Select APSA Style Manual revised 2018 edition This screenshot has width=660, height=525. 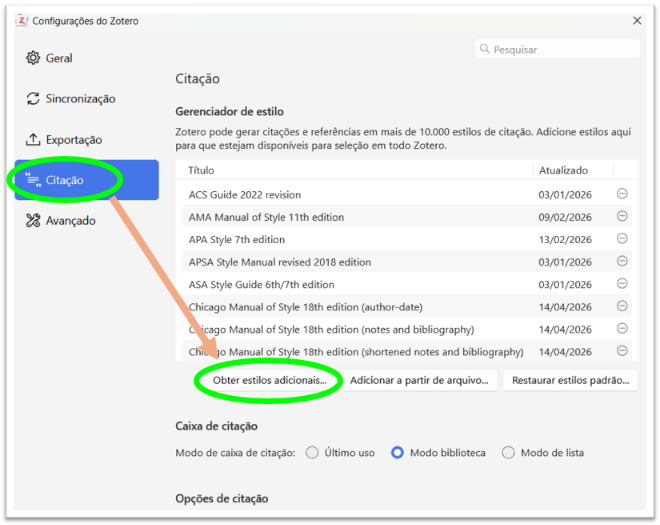pyautogui.click(x=407, y=262)
